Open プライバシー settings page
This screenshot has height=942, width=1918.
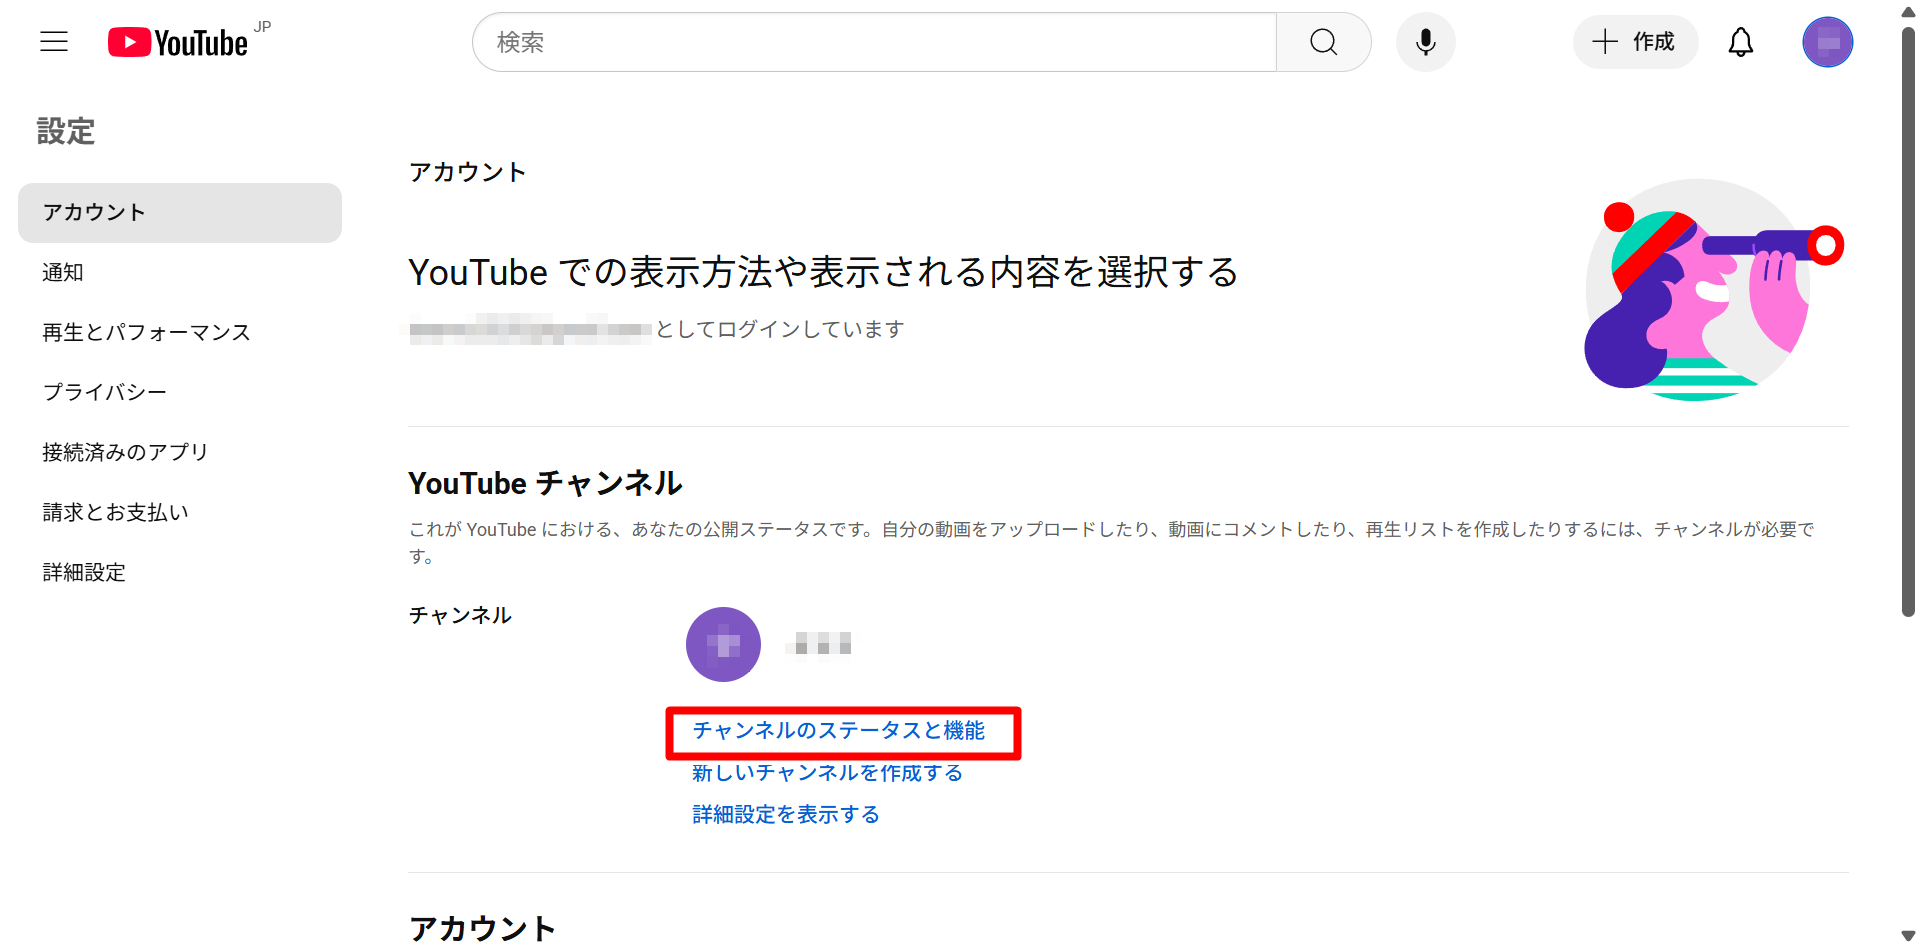[104, 392]
